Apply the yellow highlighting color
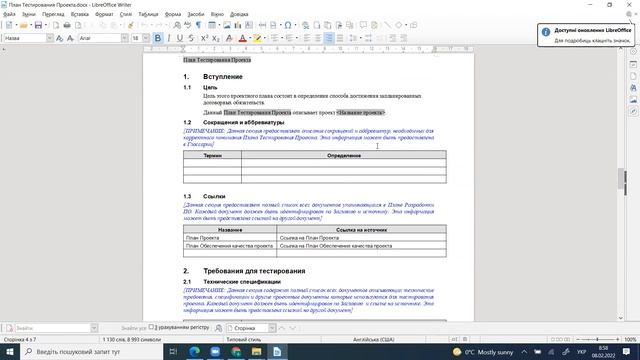Viewport: 640px width, 360px height. (257, 38)
